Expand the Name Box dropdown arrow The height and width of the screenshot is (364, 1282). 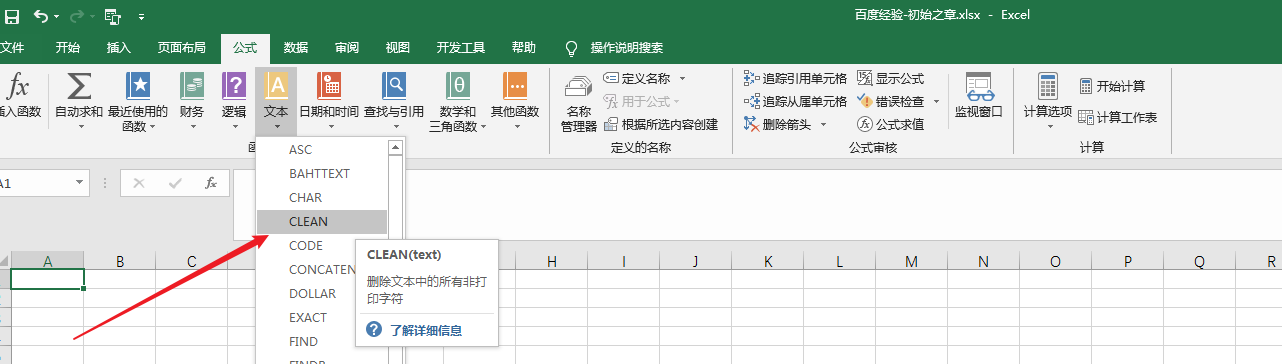[80, 184]
